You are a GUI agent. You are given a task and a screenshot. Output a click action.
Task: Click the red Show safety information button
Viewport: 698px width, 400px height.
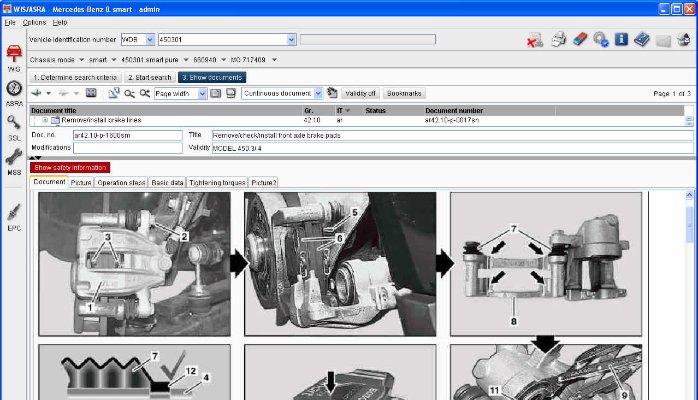click(70, 168)
